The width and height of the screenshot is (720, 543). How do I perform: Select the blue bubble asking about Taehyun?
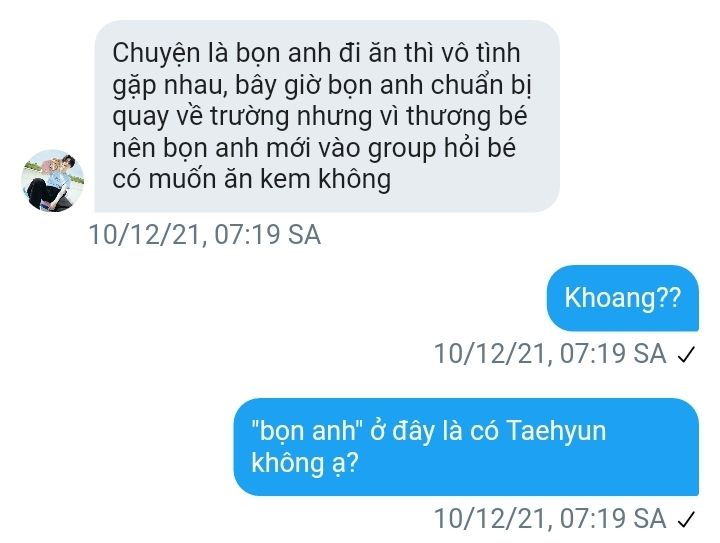[466, 447]
